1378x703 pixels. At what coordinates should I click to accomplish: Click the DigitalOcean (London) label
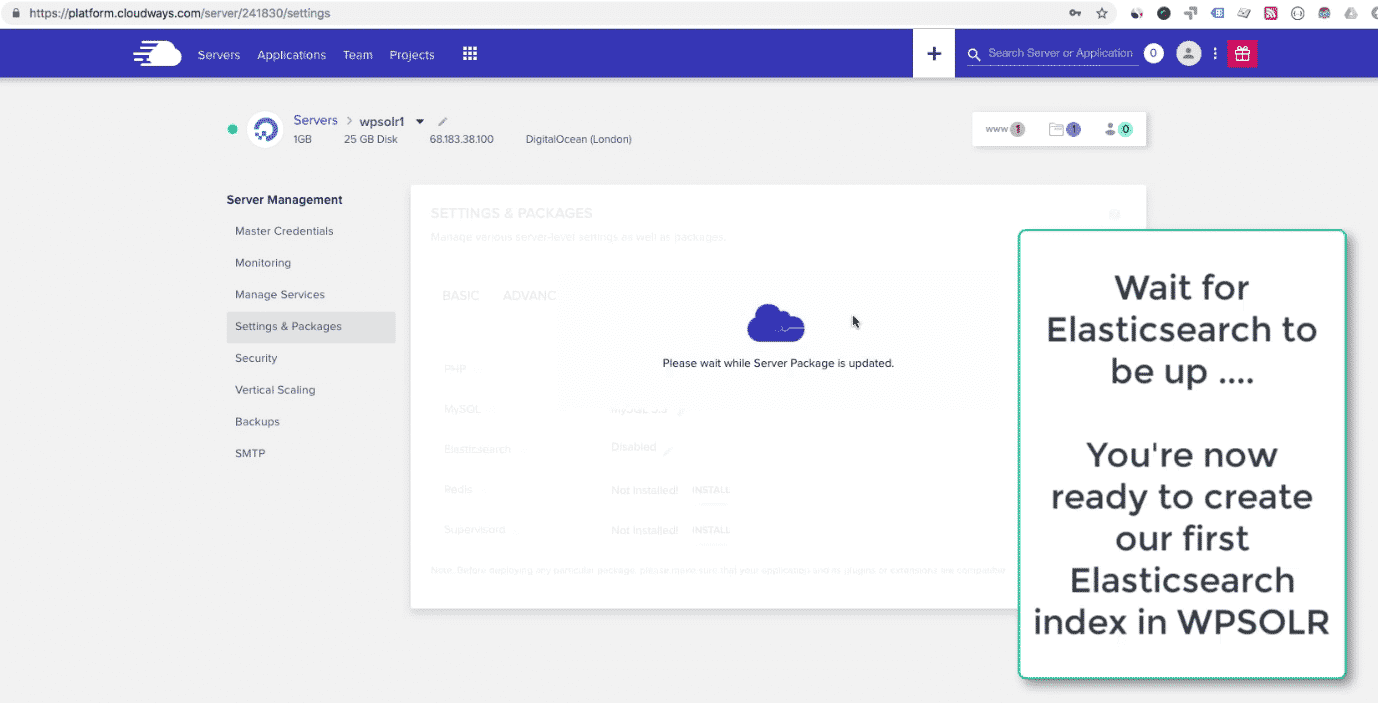pyautogui.click(x=579, y=140)
